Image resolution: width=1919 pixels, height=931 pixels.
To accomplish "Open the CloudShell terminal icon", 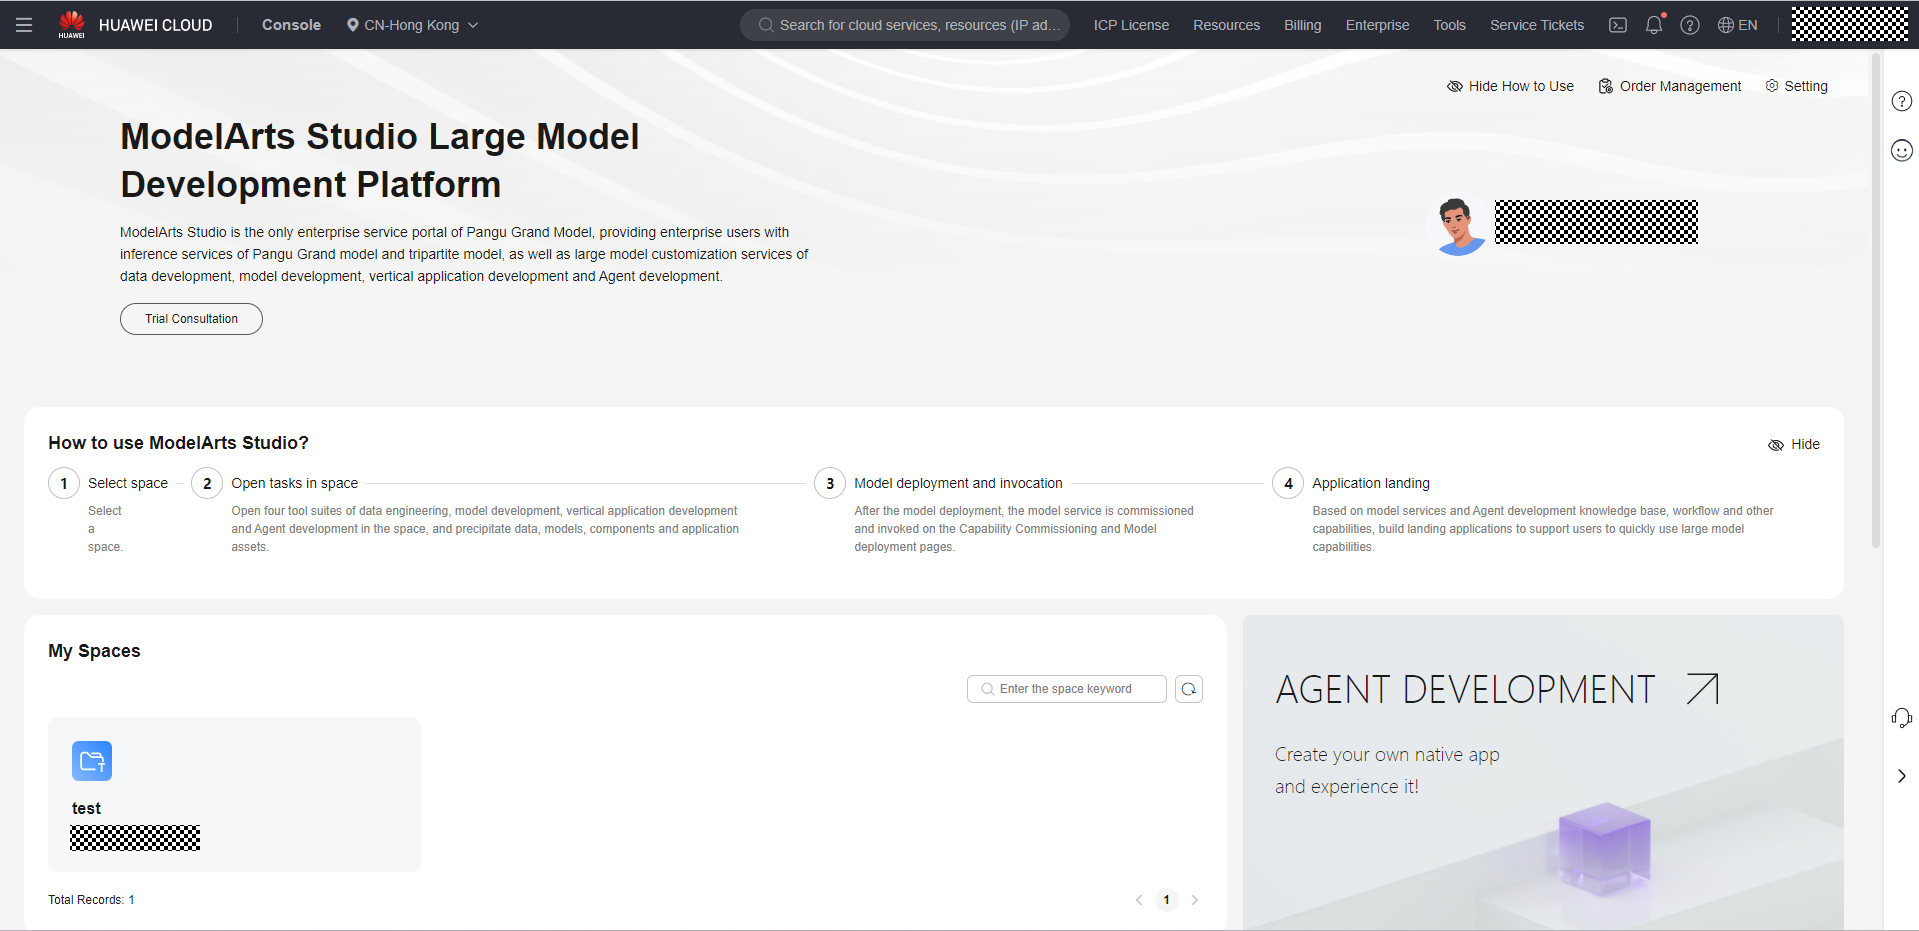I will pyautogui.click(x=1617, y=25).
